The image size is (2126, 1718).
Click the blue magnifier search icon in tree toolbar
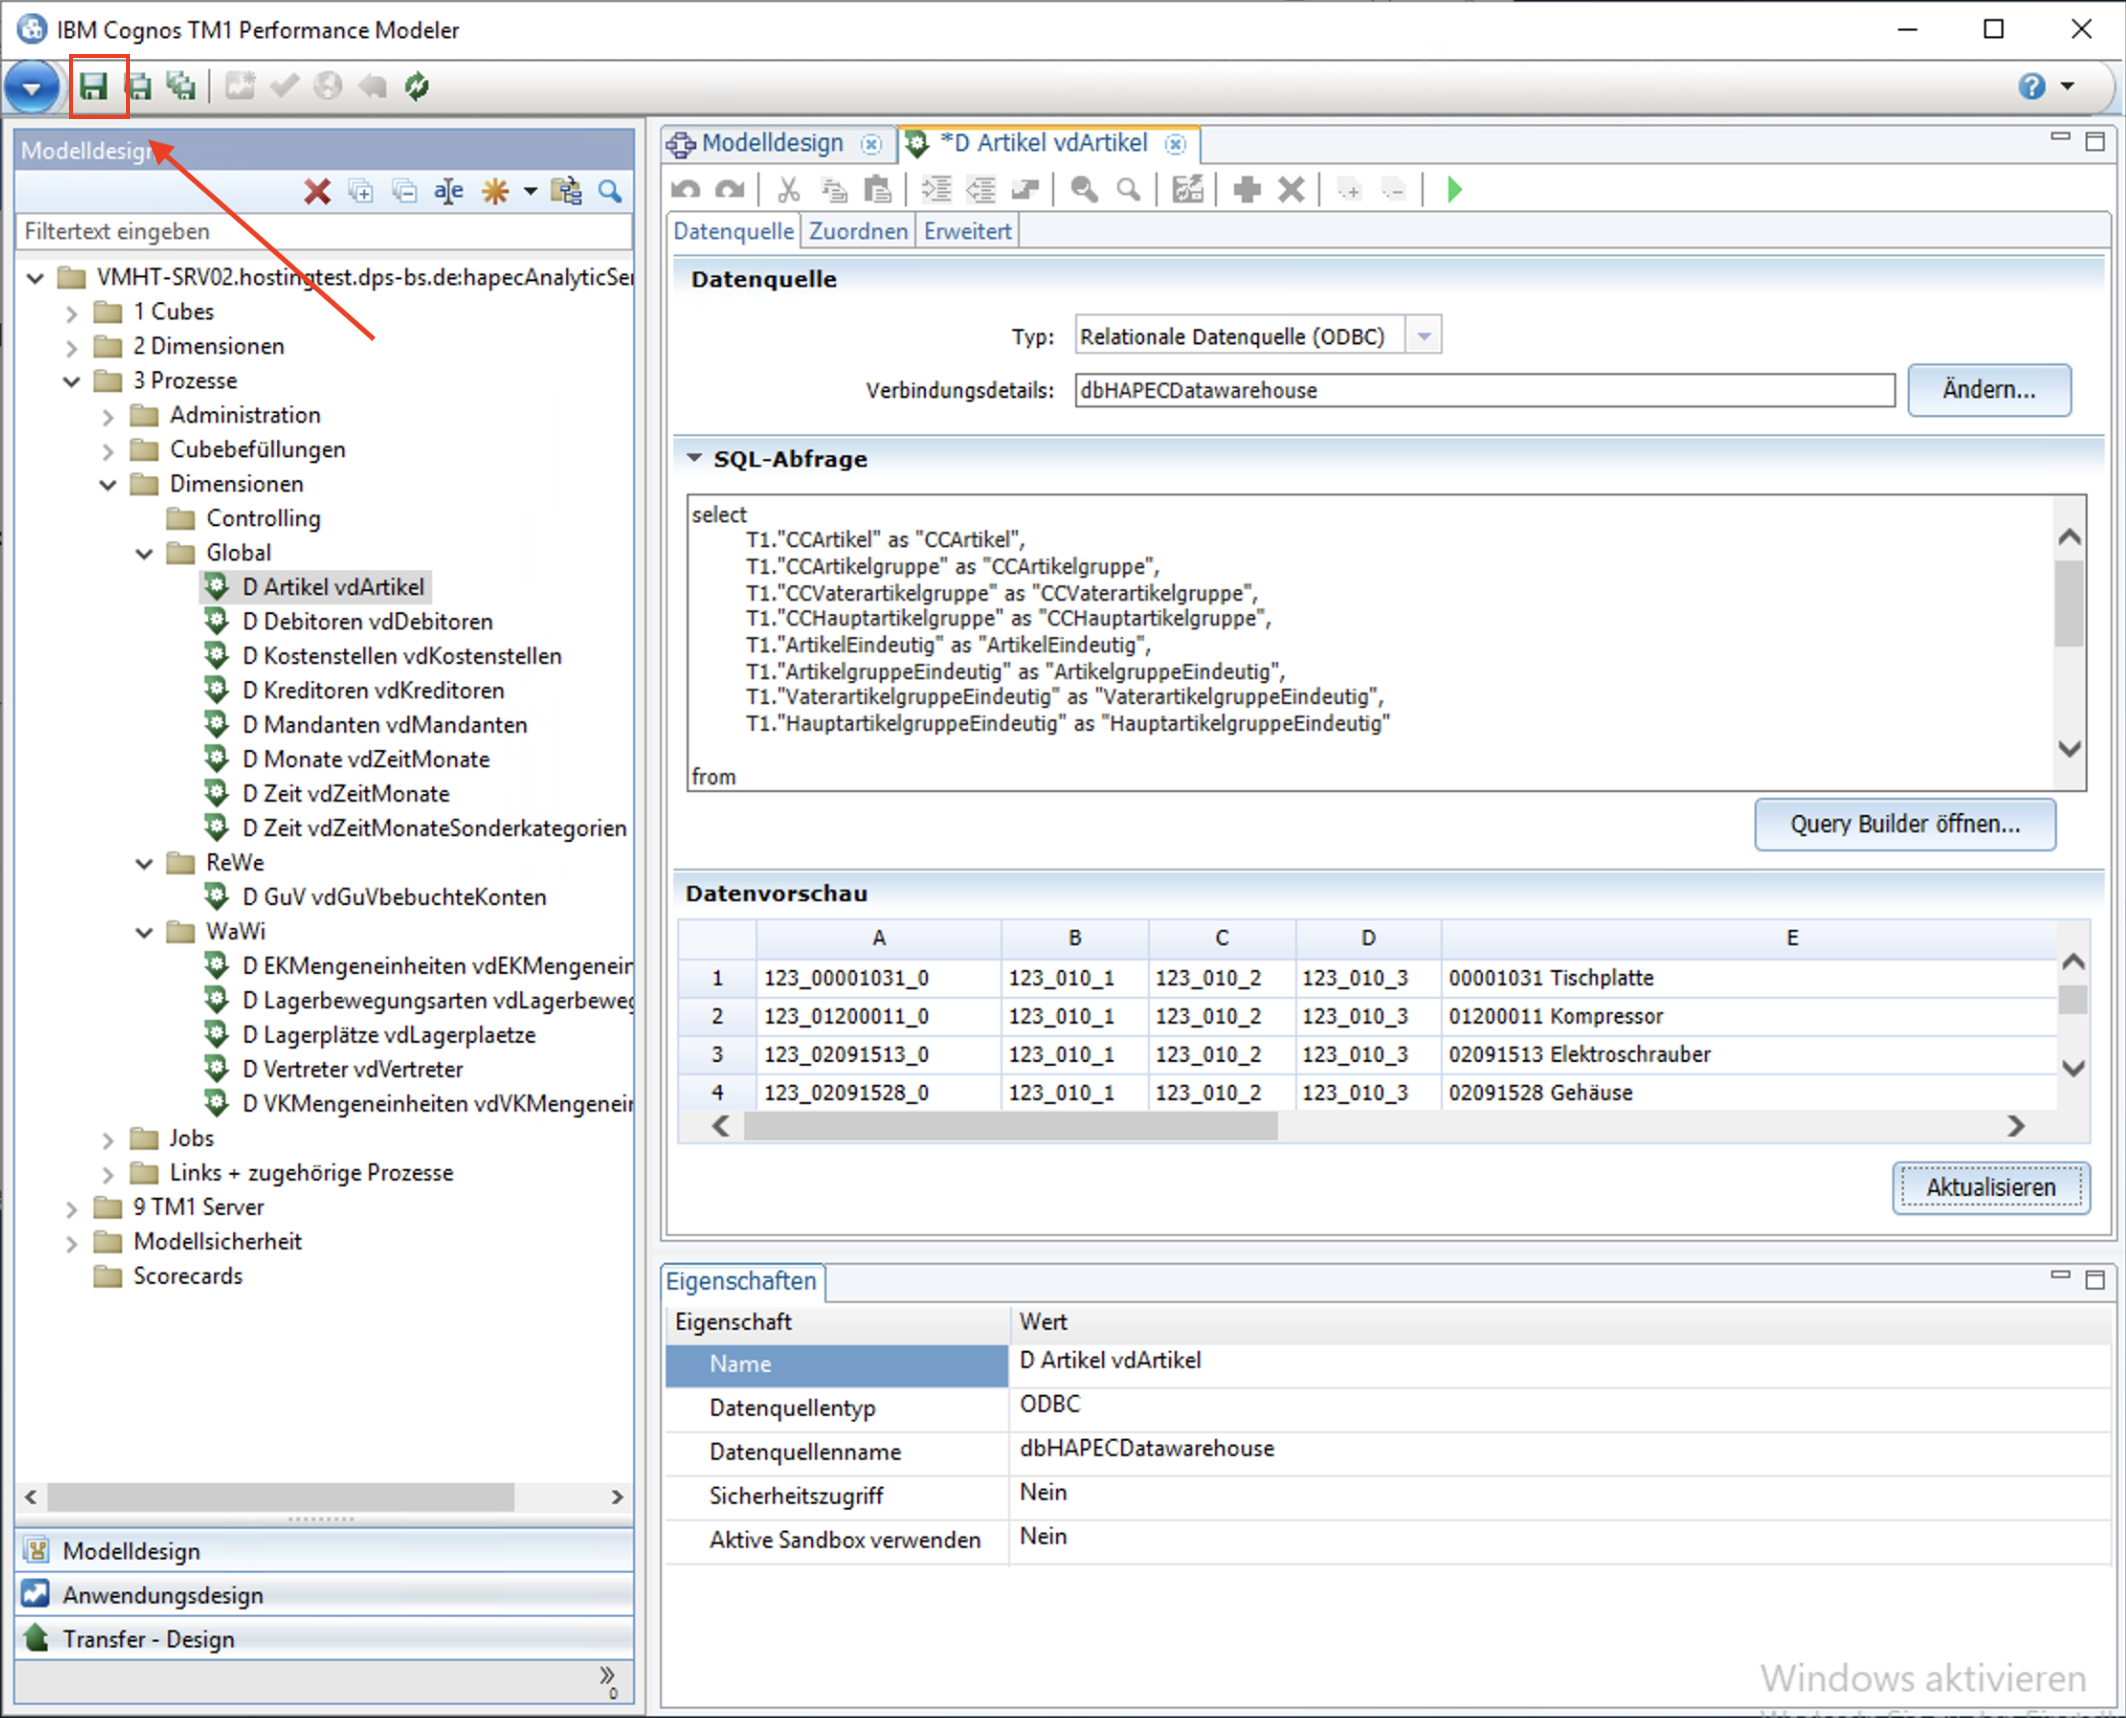(610, 191)
